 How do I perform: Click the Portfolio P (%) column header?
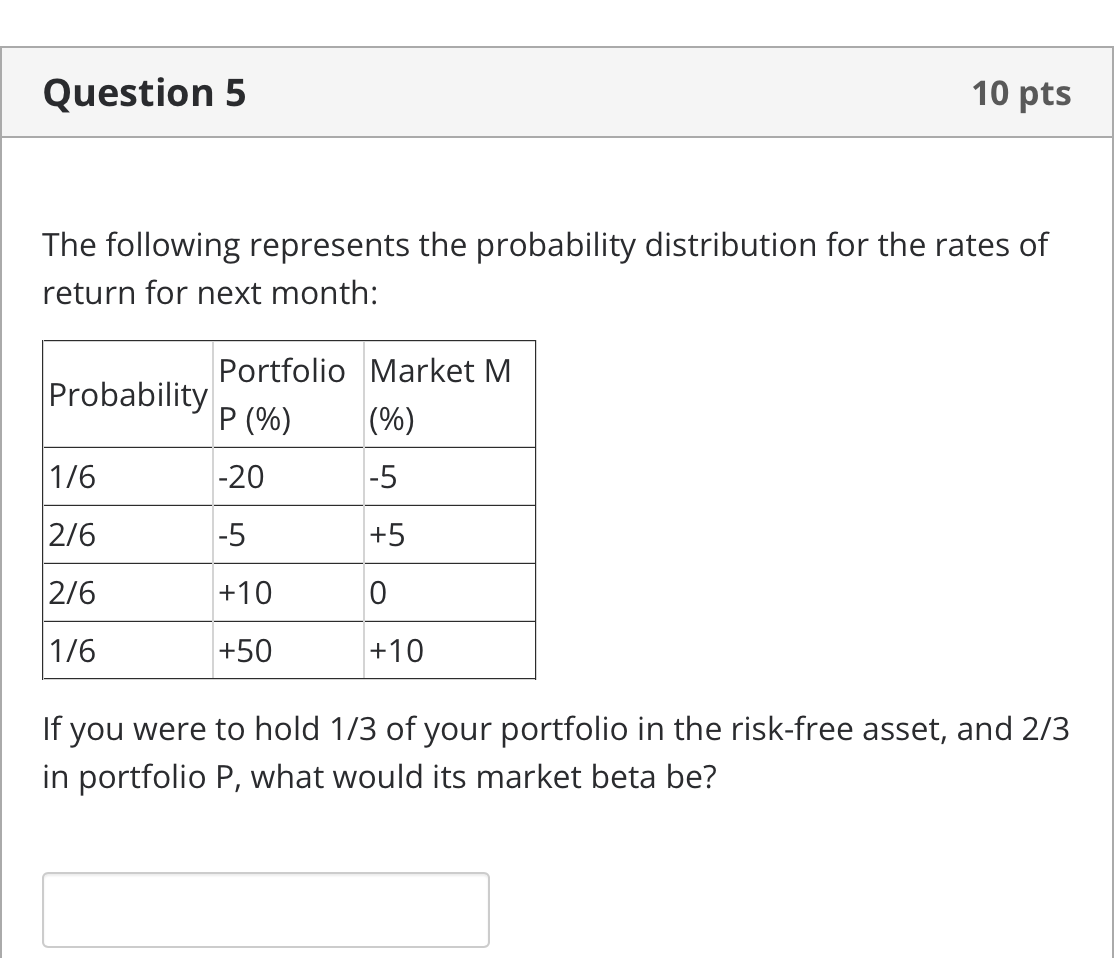coord(283,394)
